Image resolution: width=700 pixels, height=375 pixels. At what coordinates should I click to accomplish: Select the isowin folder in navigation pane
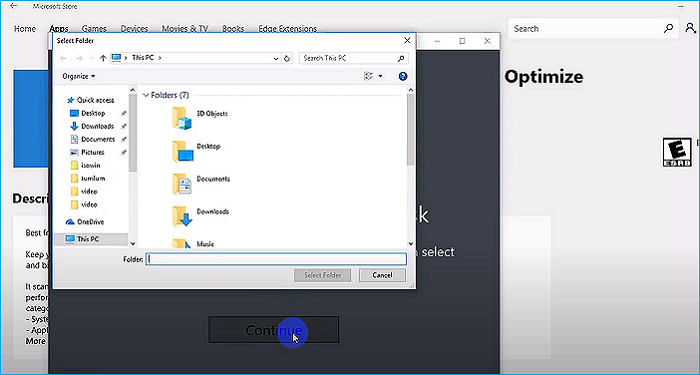(86, 165)
